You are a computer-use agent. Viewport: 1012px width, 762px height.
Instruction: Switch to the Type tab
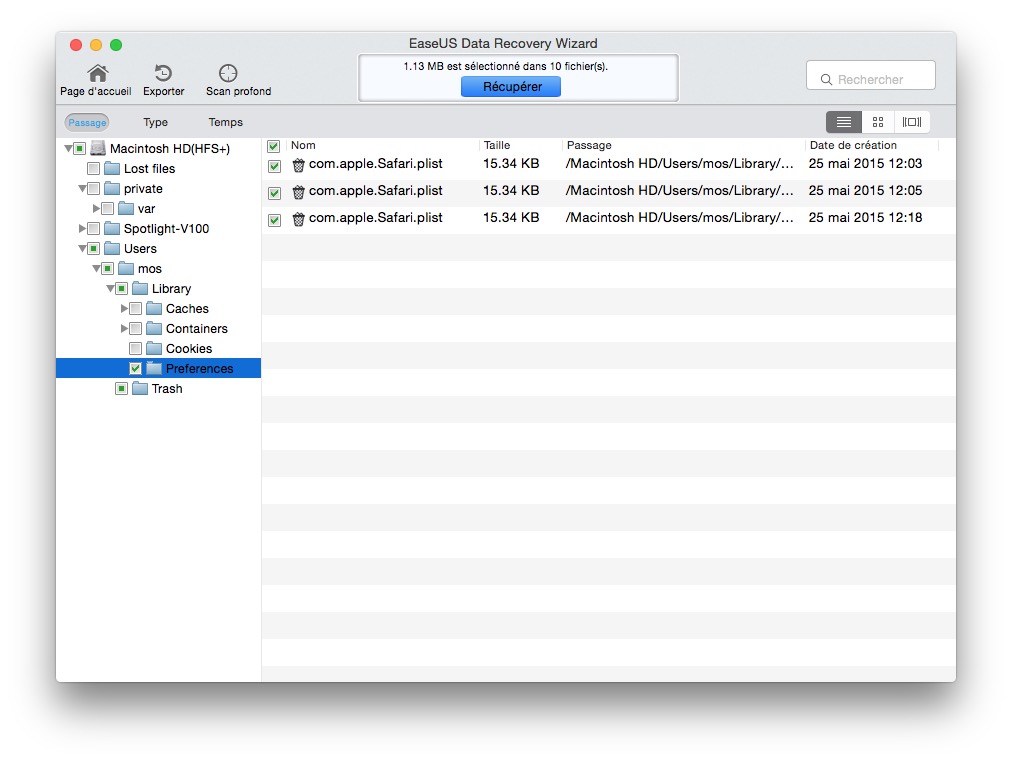pyautogui.click(x=156, y=122)
